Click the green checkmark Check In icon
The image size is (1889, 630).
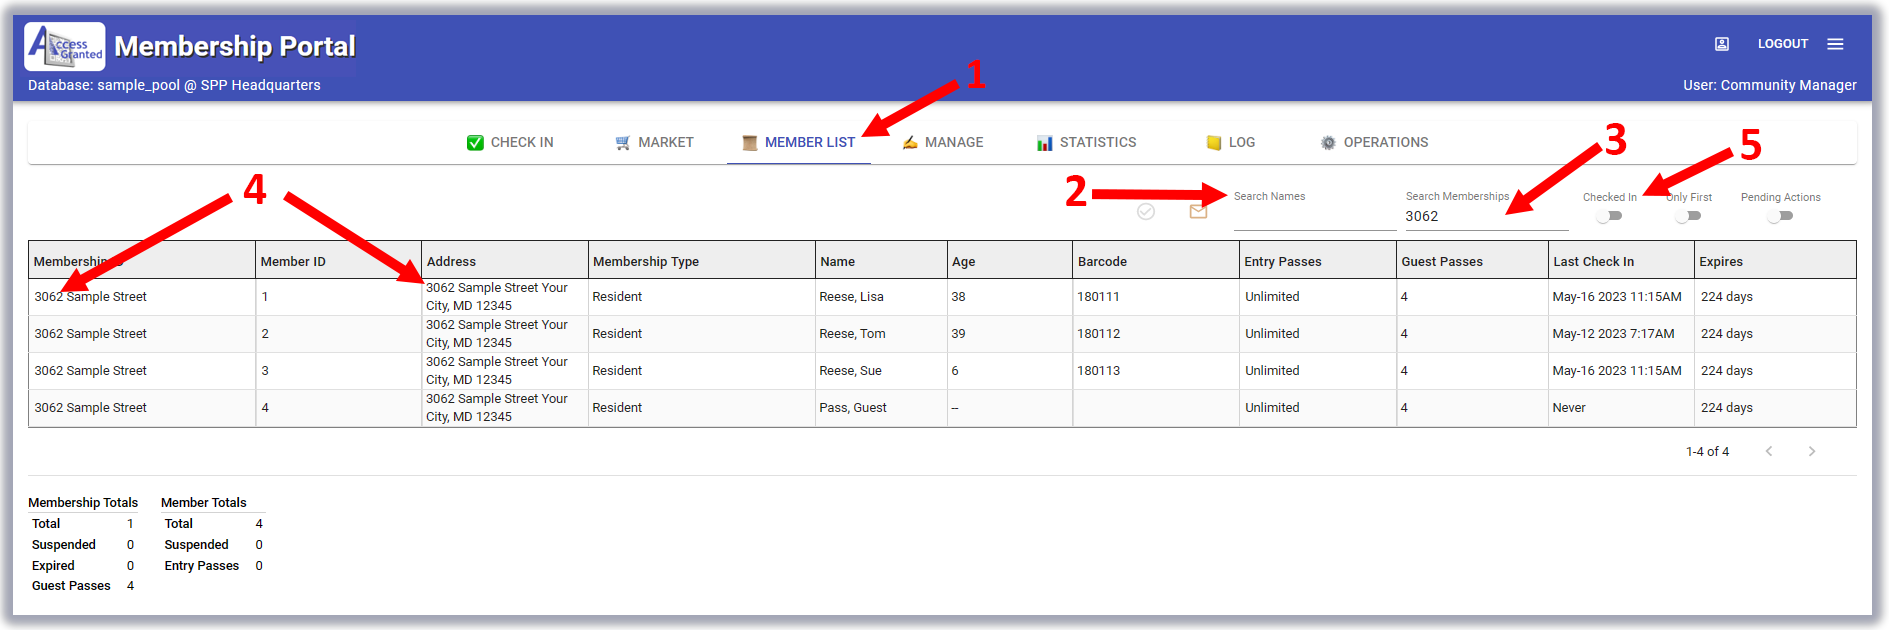[475, 143]
